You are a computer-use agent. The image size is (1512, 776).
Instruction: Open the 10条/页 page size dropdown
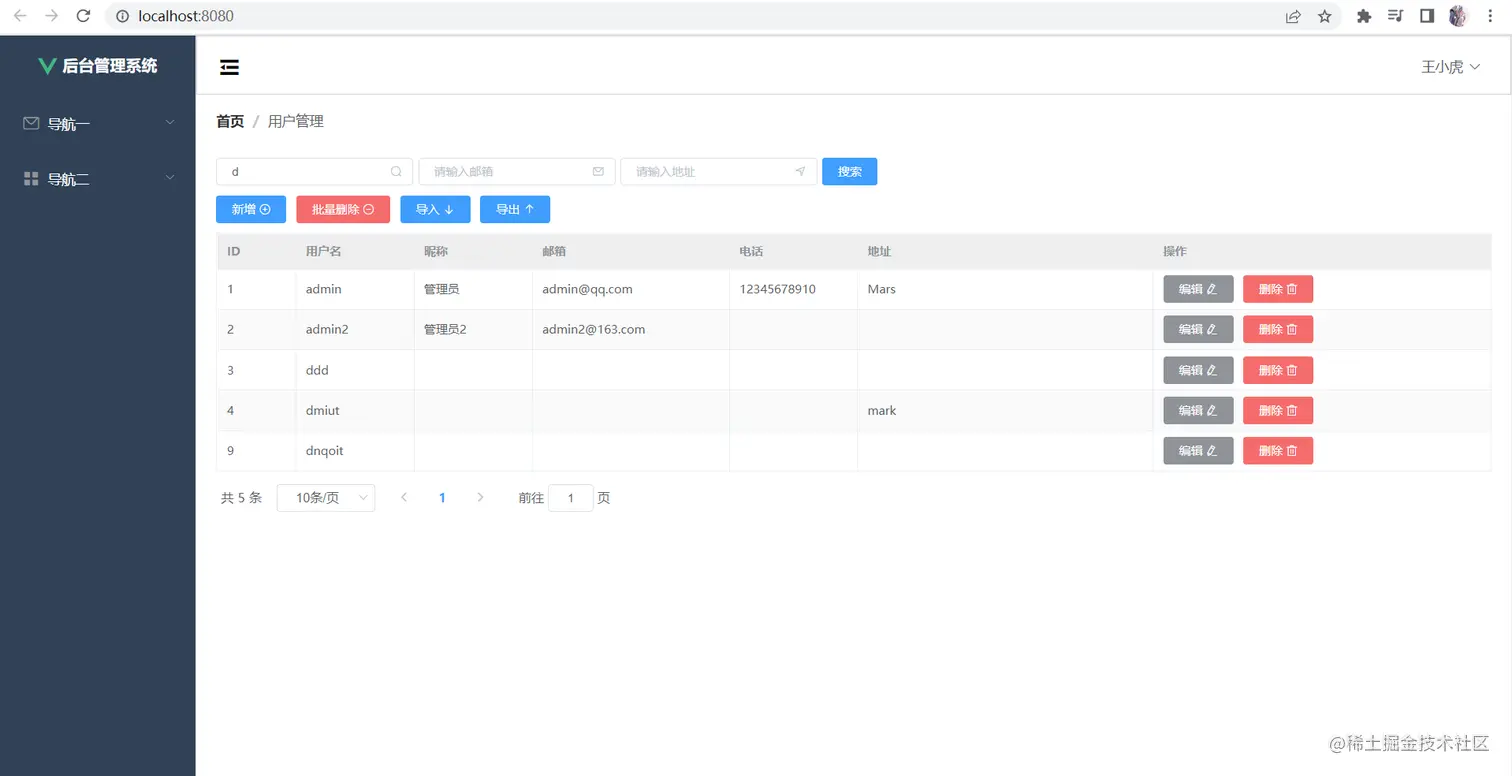pyautogui.click(x=326, y=498)
